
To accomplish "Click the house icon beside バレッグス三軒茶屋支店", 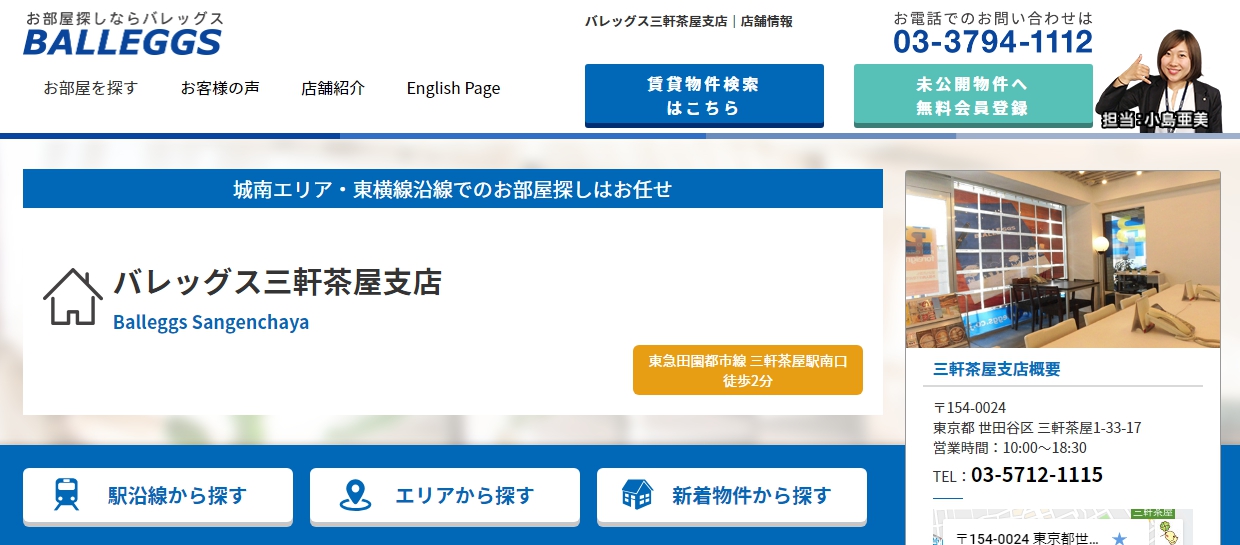I will pyautogui.click(x=73, y=297).
